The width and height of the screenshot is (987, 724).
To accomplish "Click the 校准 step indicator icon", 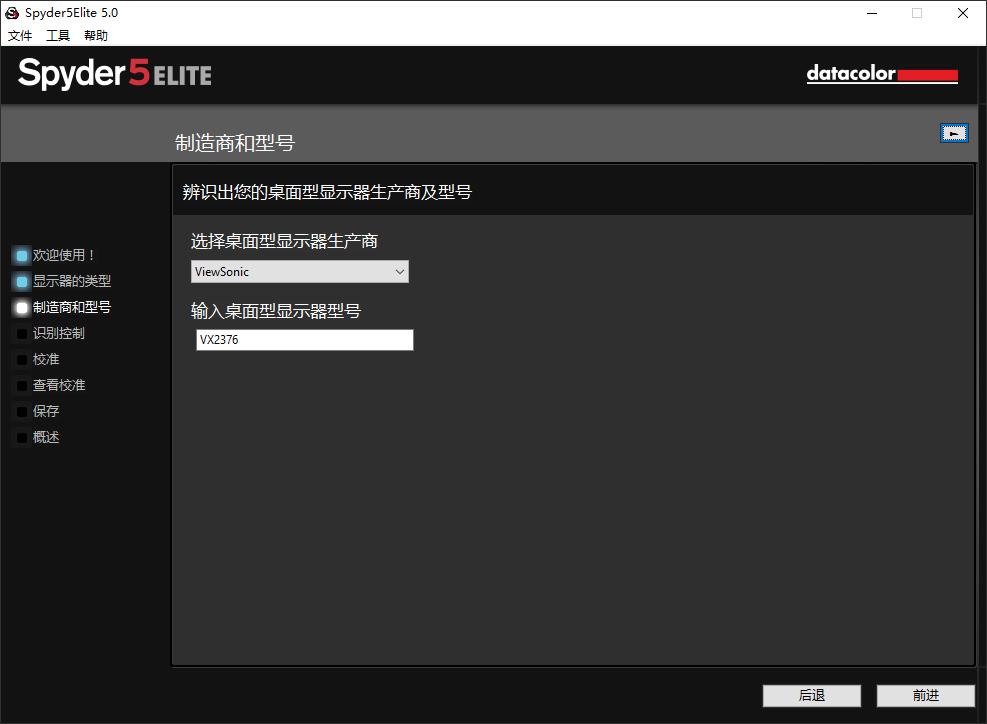I will point(22,360).
